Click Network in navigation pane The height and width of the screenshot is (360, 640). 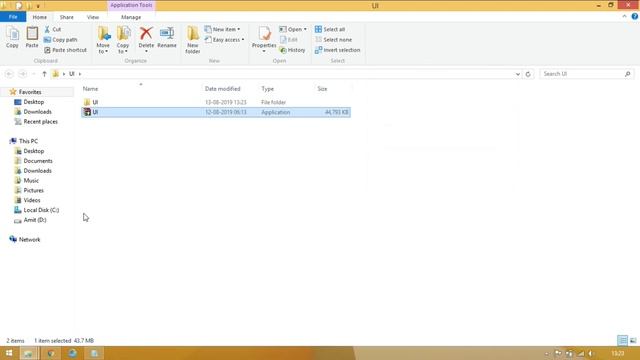click(x=29, y=240)
